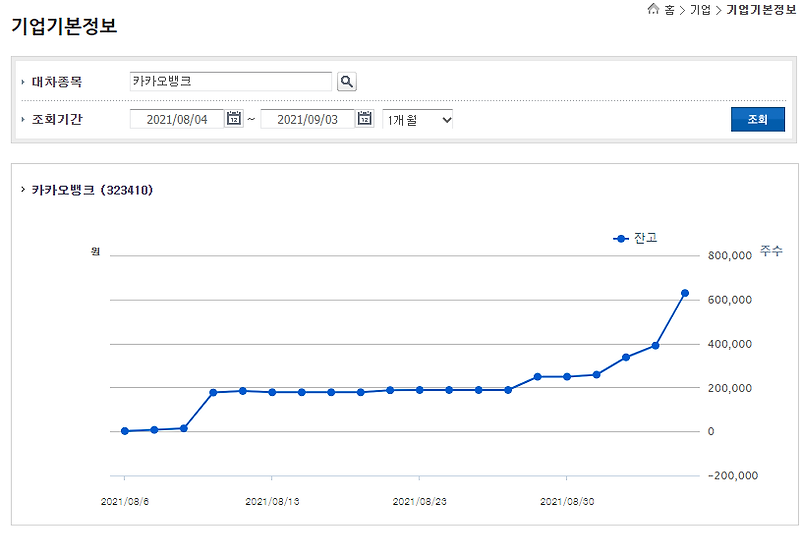This screenshot has width=800, height=557.
Task: Open the 기업 breadcrumb link
Action: point(700,10)
